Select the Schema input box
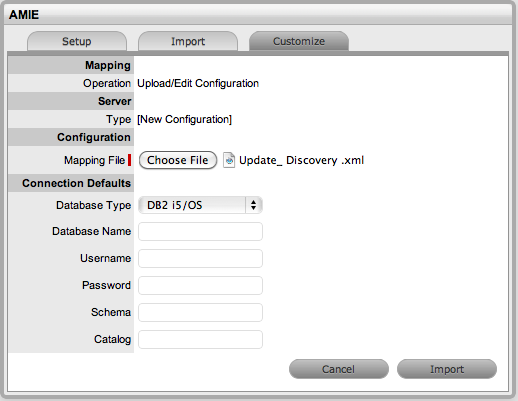The image size is (518, 401). tap(200, 312)
